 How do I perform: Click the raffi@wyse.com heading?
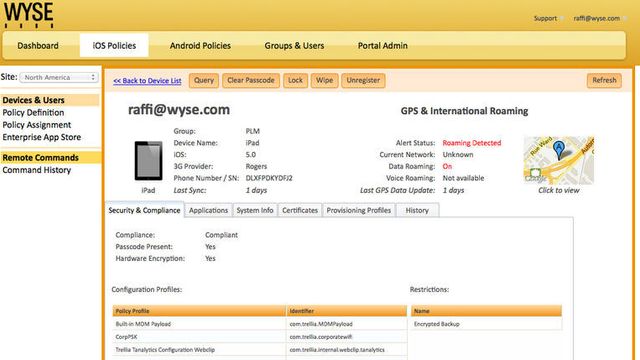[x=179, y=110]
